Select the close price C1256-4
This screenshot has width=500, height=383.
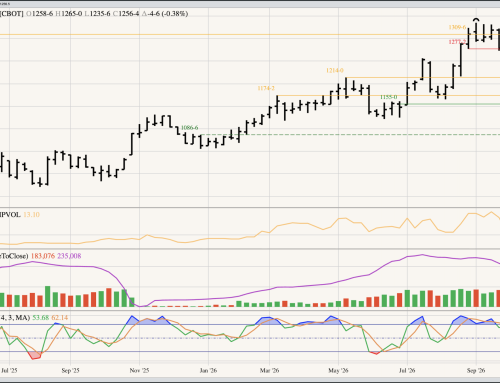tap(126, 14)
